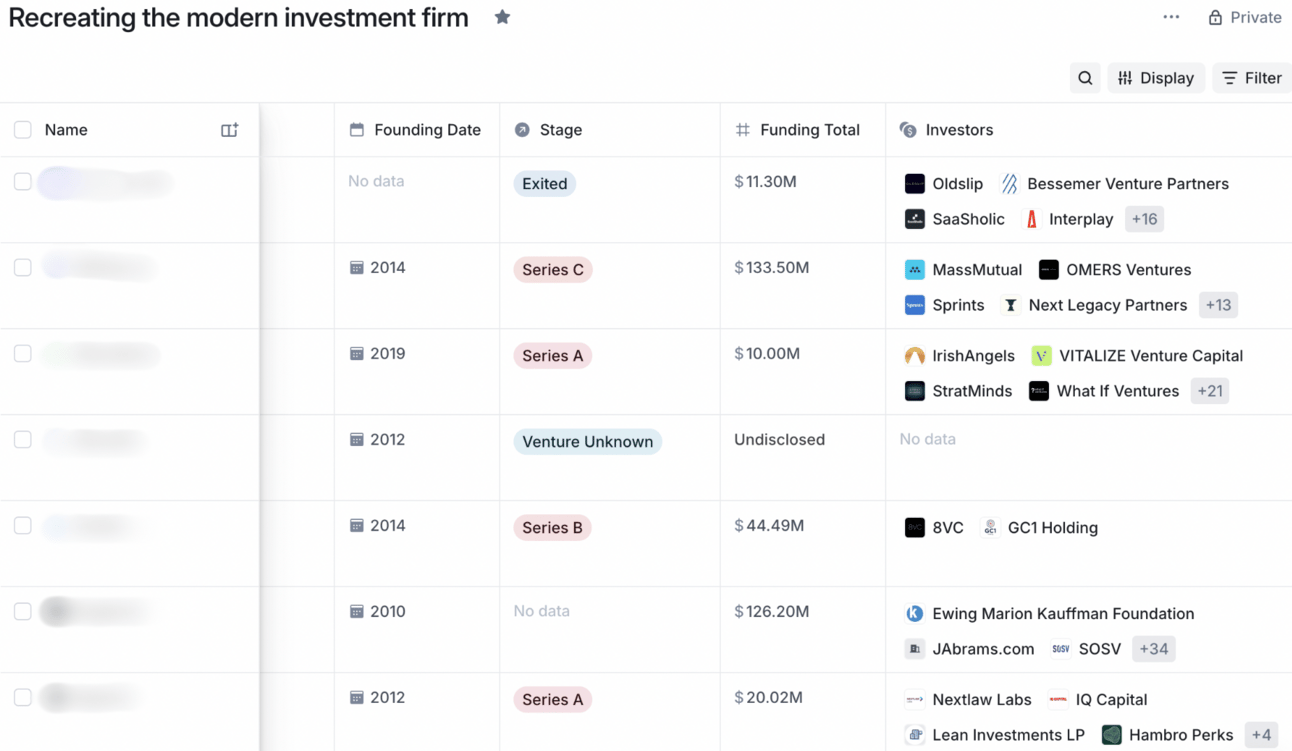Expand the +34 hidden investors badge
The height and width of the screenshot is (751, 1292).
pos(1153,649)
